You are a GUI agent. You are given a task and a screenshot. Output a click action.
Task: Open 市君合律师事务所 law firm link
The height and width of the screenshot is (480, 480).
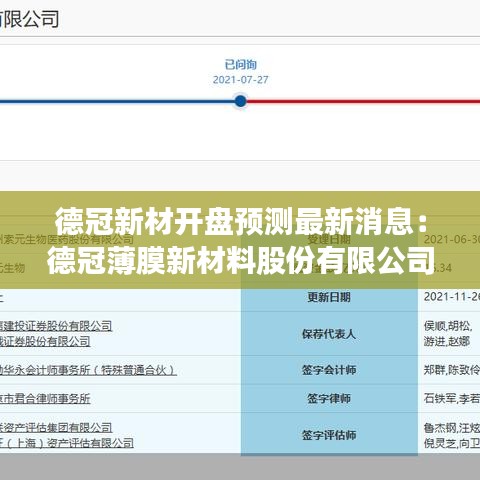[45, 399]
